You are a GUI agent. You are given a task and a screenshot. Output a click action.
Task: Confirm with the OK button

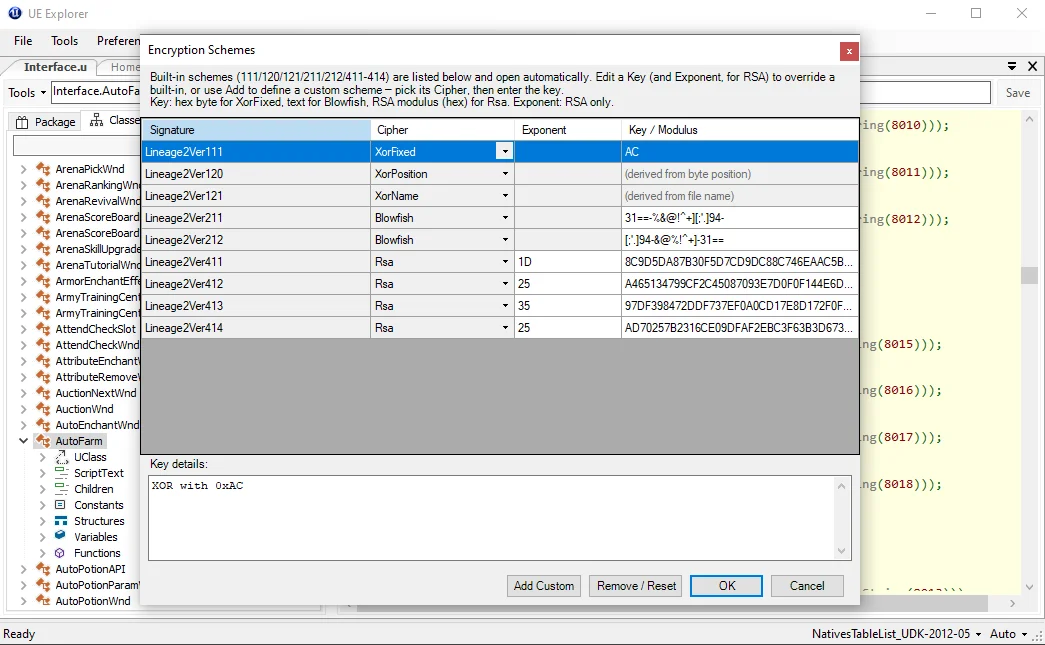click(726, 586)
